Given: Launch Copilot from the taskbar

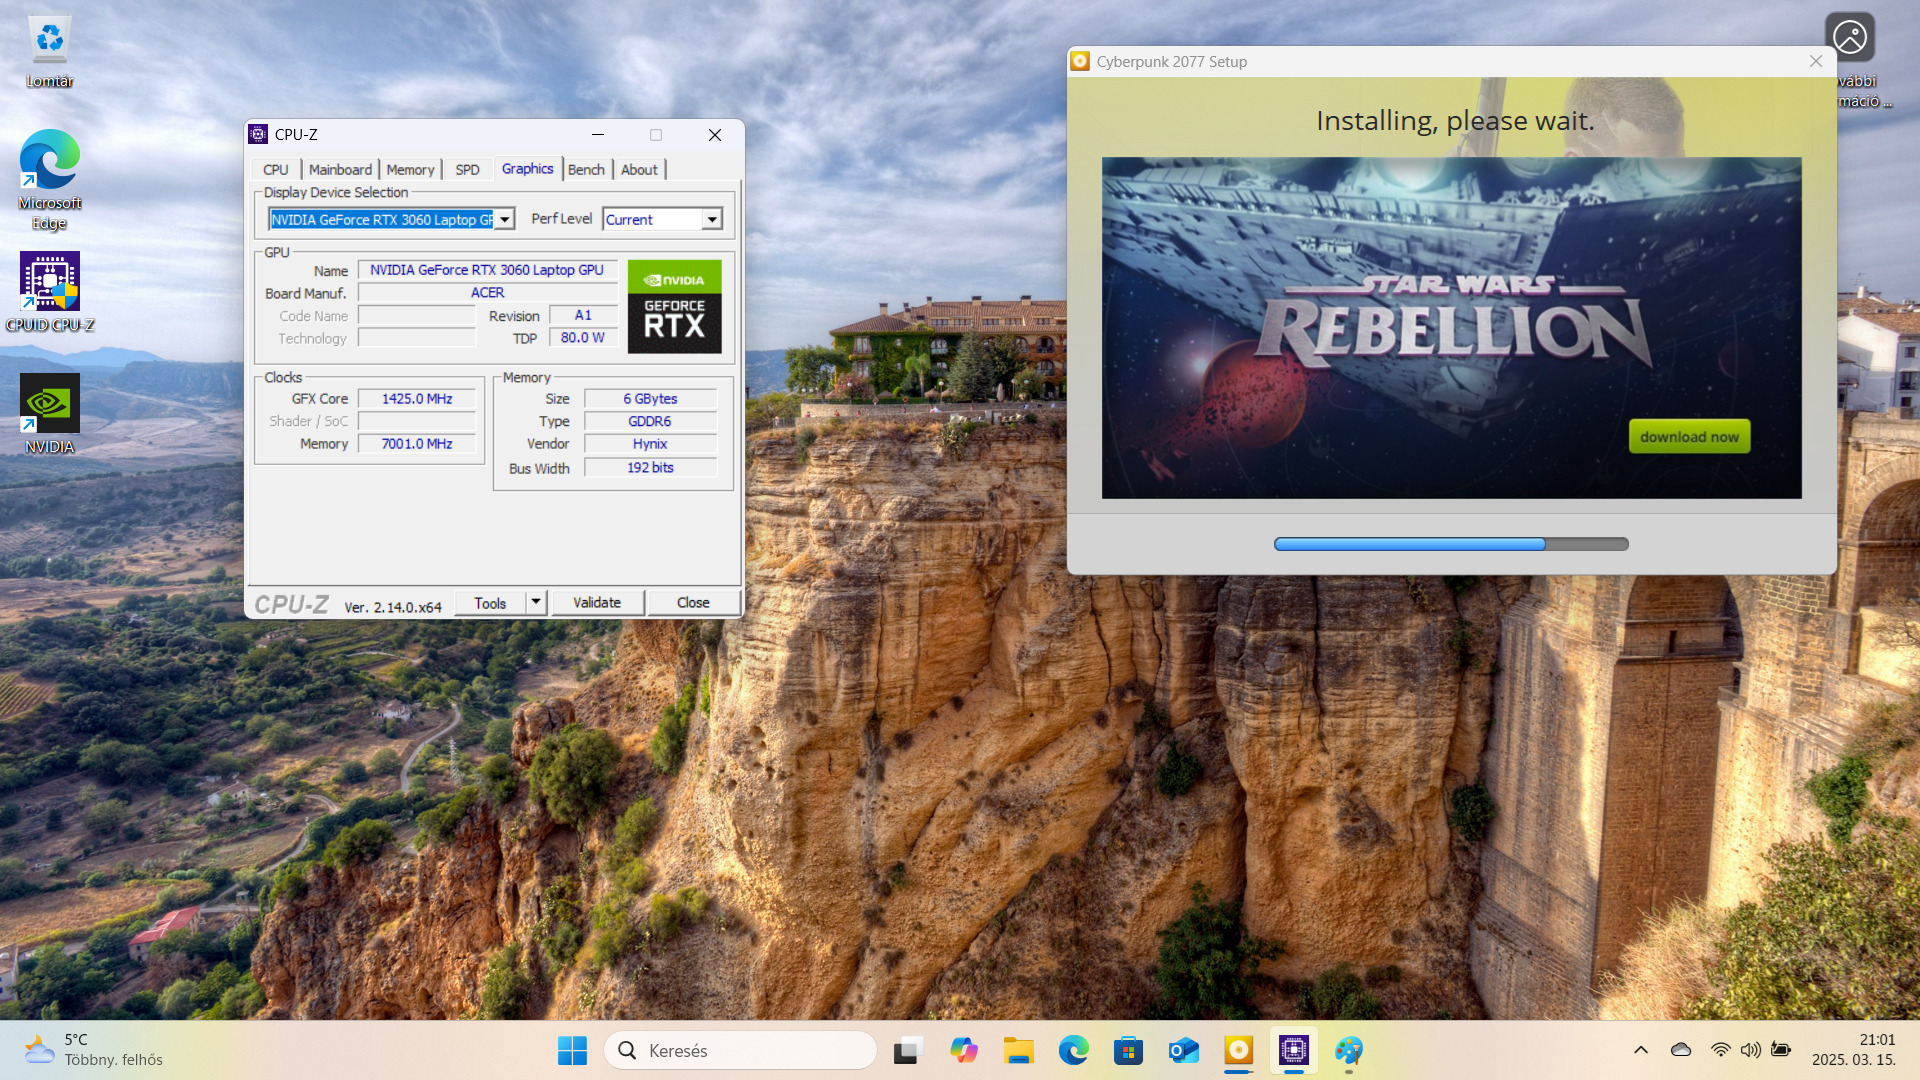Looking at the screenshot, I should click(964, 1050).
